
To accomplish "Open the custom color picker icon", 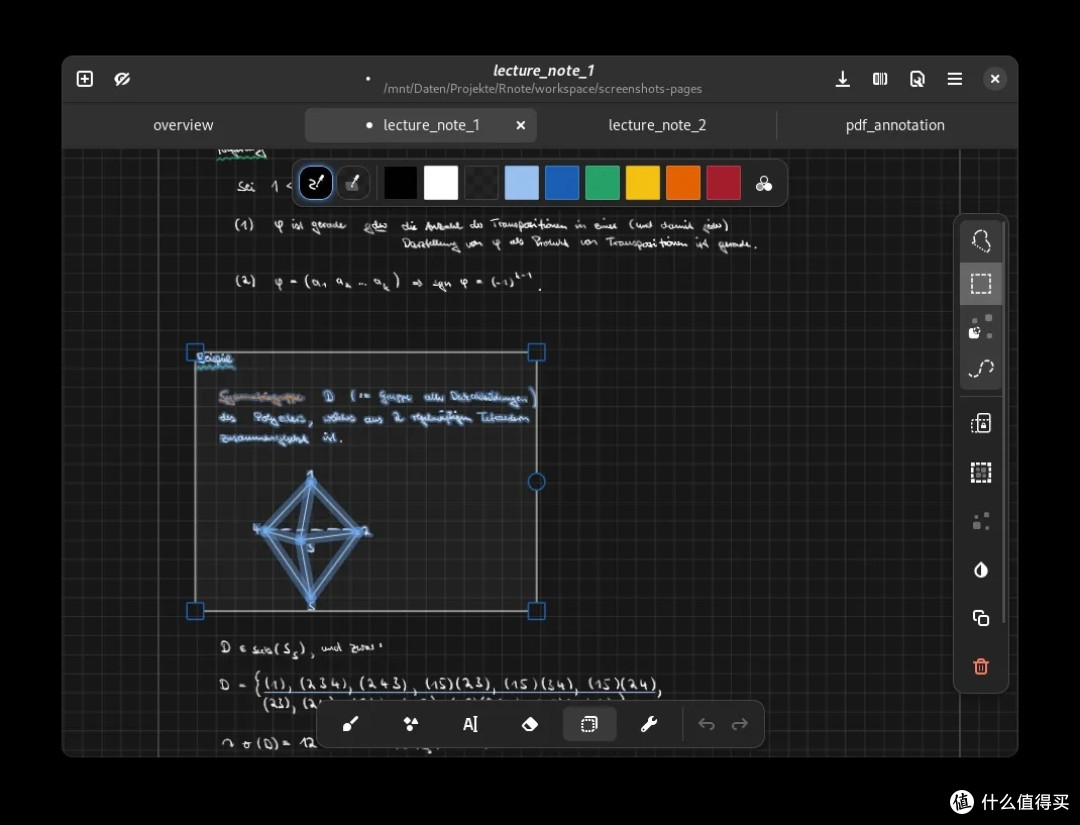I will click(764, 184).
